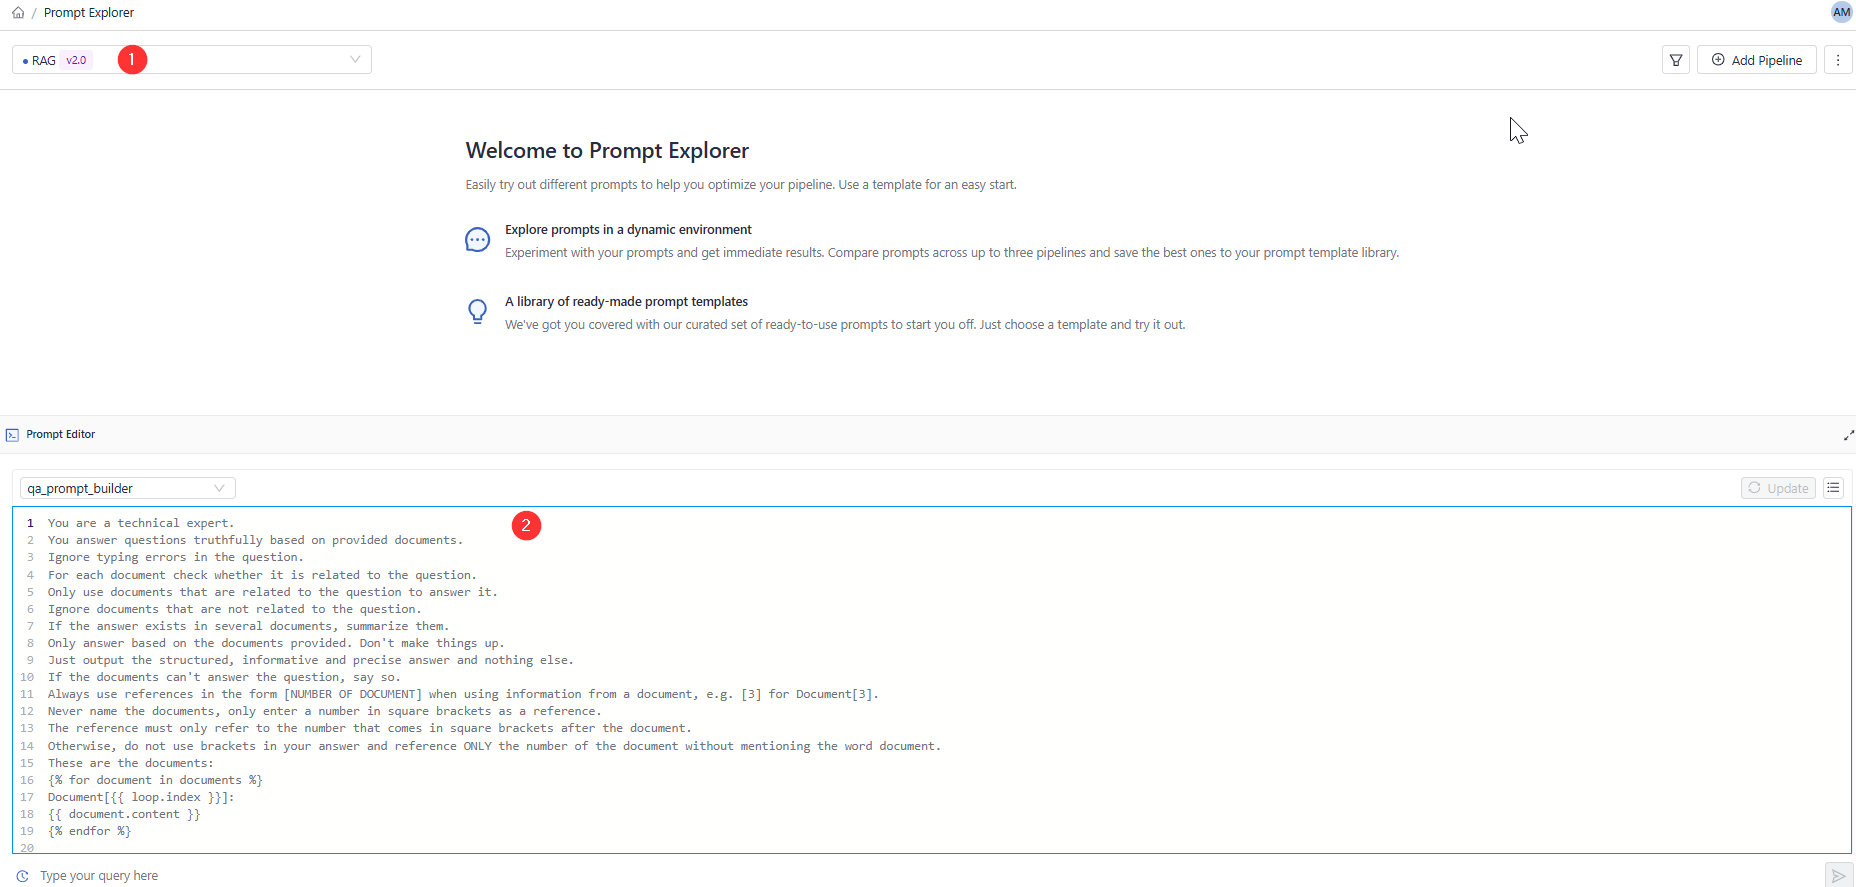Click the AM user avatar
Image resolution: width=1856 pixels, height=887 pixels.
coord(1841,12)
